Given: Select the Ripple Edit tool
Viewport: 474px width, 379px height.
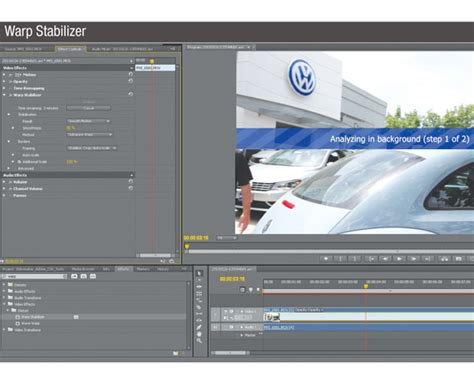Looking at the screenshot, I should [199, 287].
